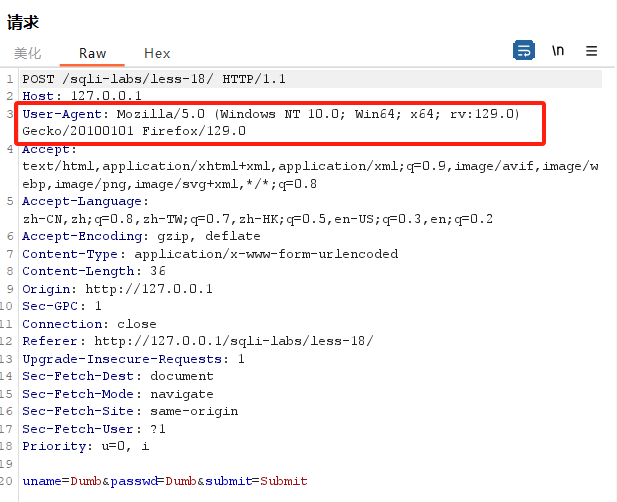The height and width of the screenshot is (502, 617).
Task: Click the Content-Length value 36
Action: point(157,271)
